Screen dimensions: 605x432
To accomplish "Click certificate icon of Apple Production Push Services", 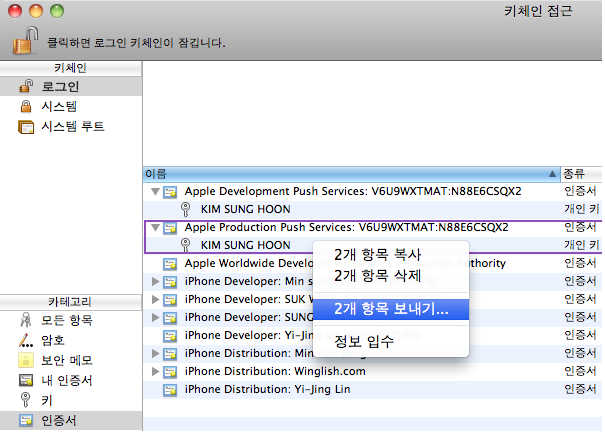I will tap(170, 228).
